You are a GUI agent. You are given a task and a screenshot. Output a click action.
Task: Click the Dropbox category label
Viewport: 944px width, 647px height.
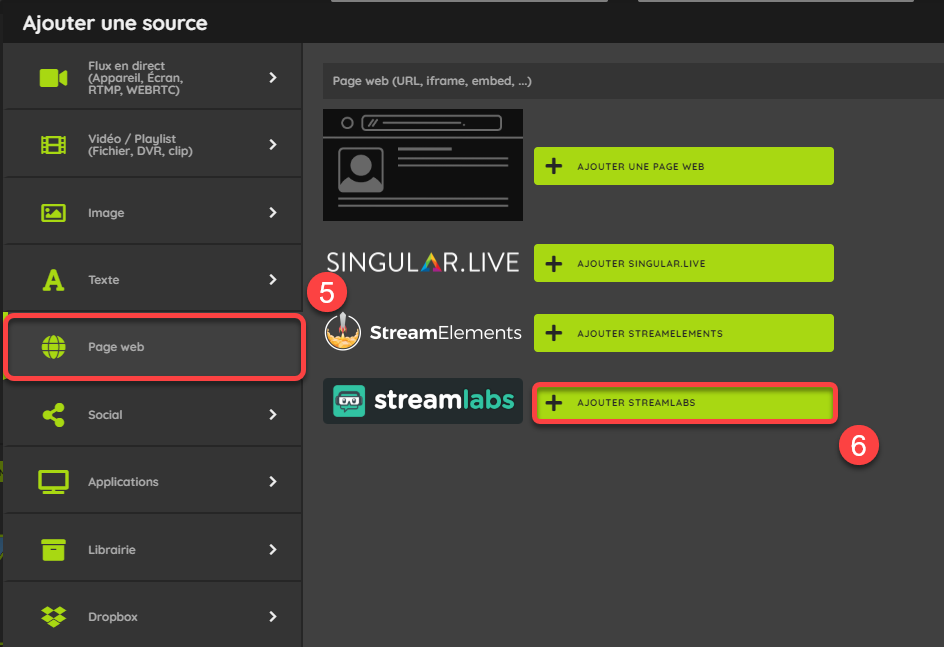[113, 617]
